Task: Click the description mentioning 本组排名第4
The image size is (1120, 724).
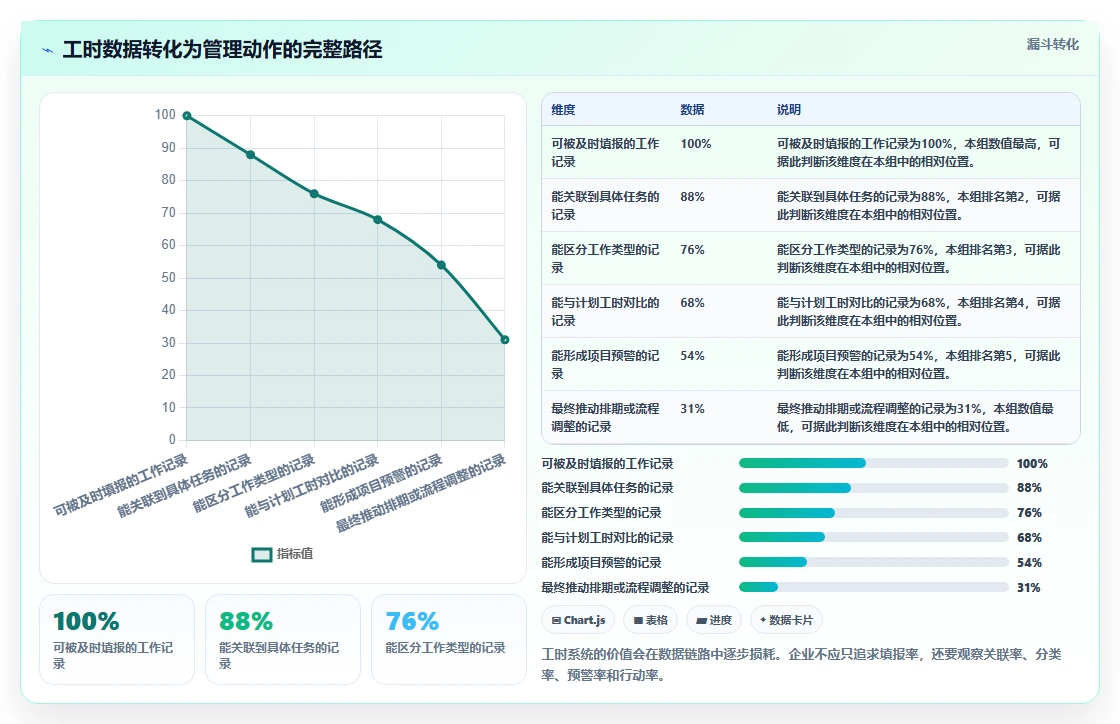Action: click(919, 311)
